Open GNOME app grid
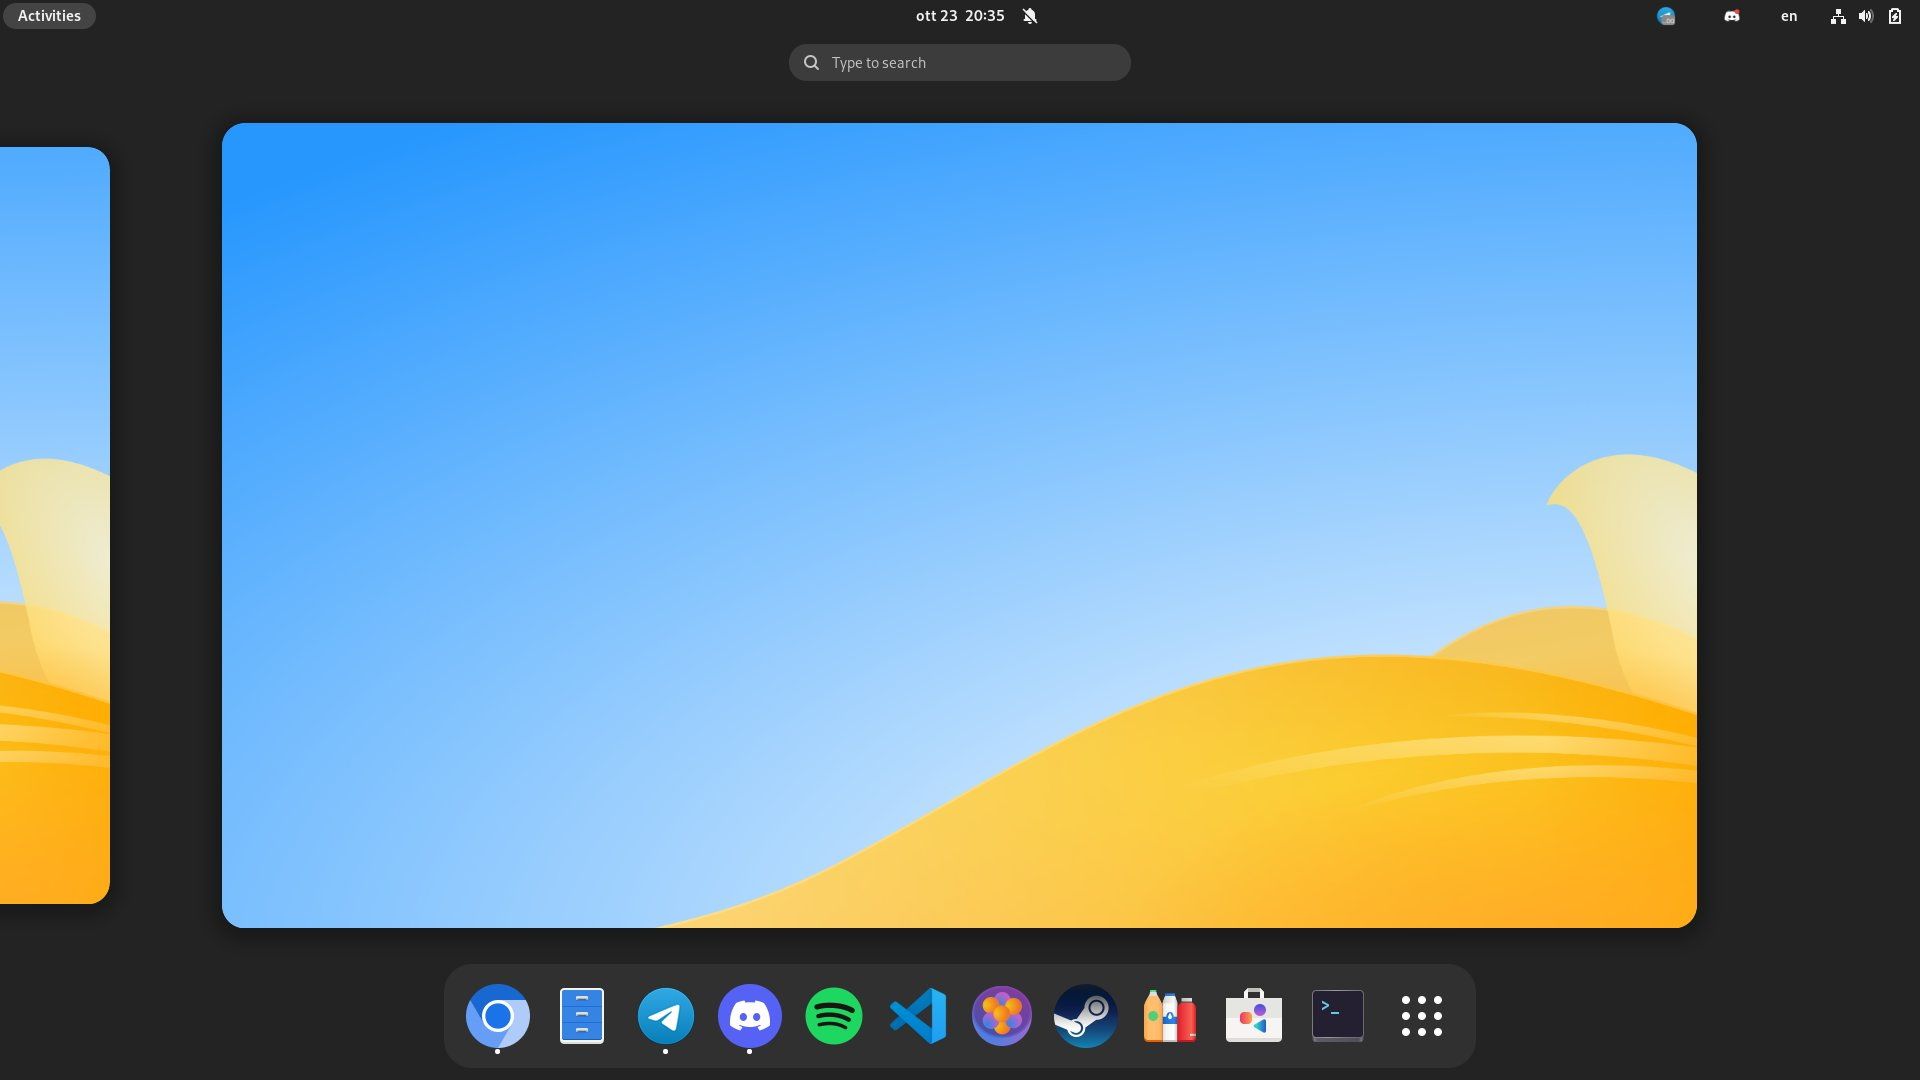The height and width of the screenshot is (1080, 1920). (x=1422, y=1015)
